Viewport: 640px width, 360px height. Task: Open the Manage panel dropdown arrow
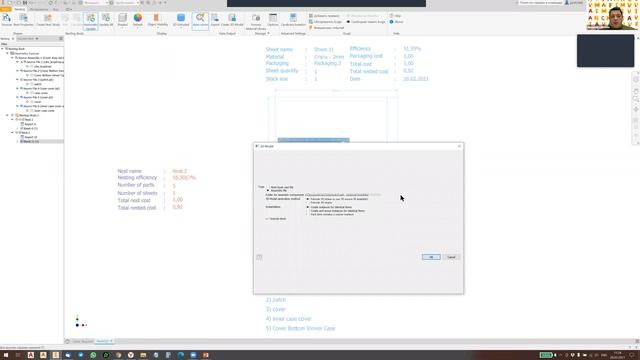268,33
